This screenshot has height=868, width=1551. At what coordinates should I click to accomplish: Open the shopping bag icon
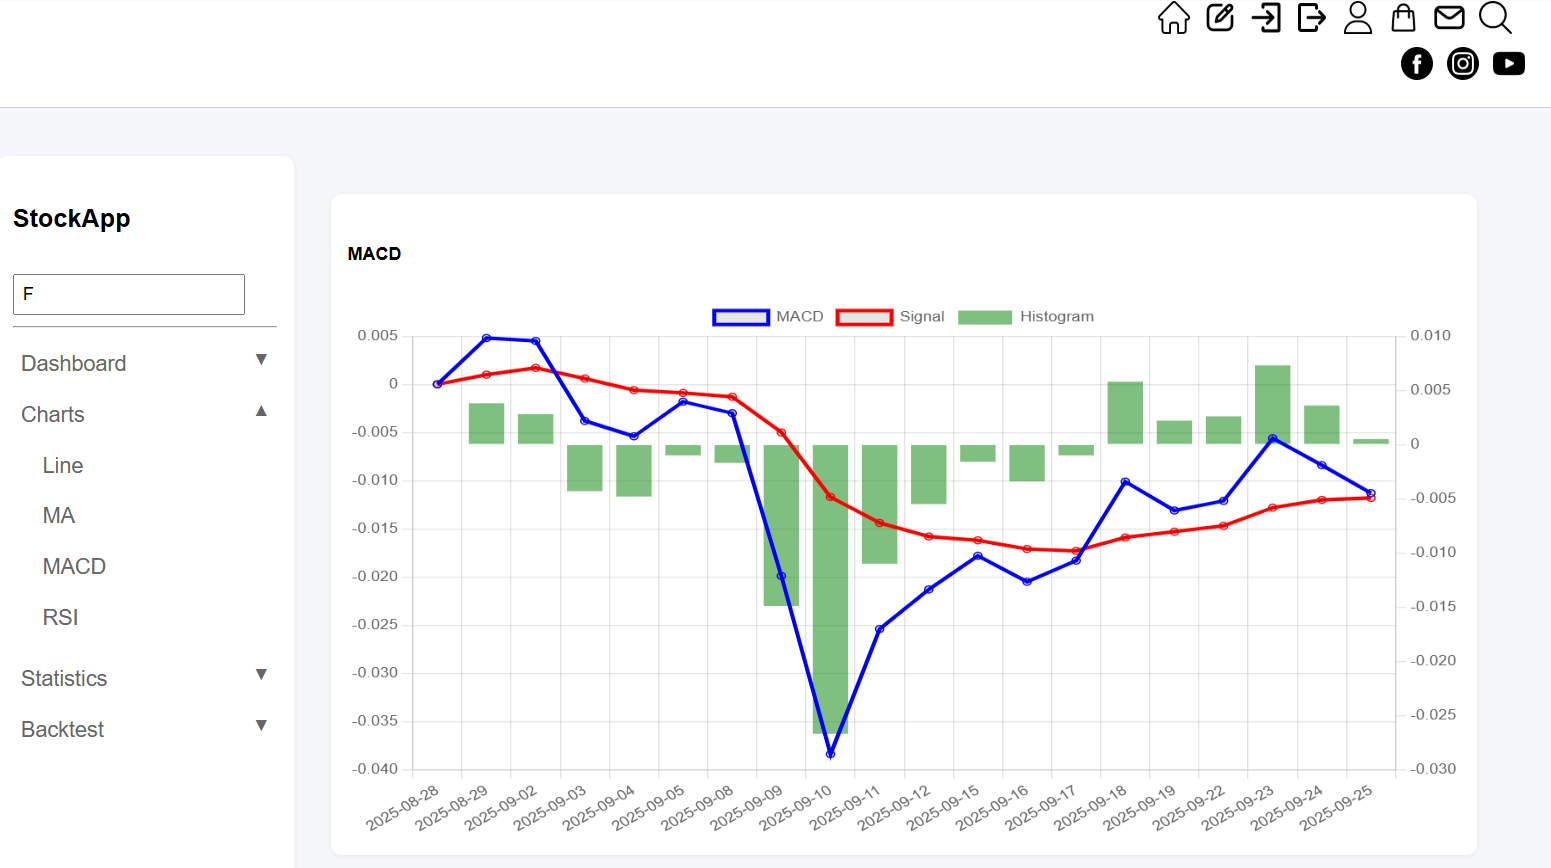point(1403,18)
